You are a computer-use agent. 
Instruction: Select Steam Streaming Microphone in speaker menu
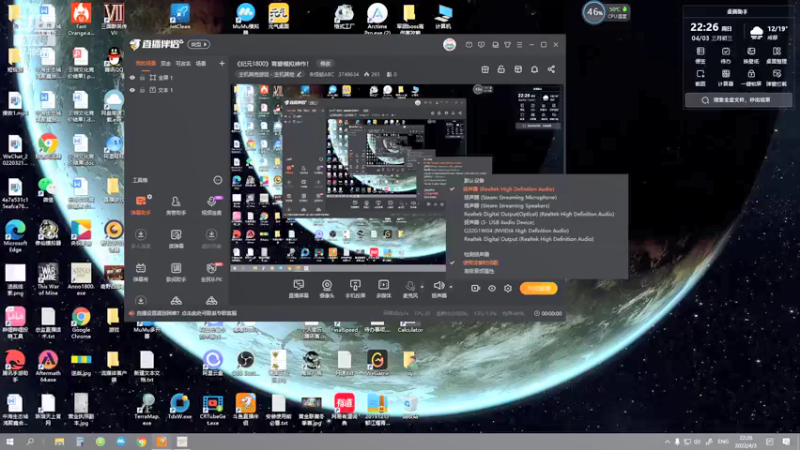pos(510,197)
